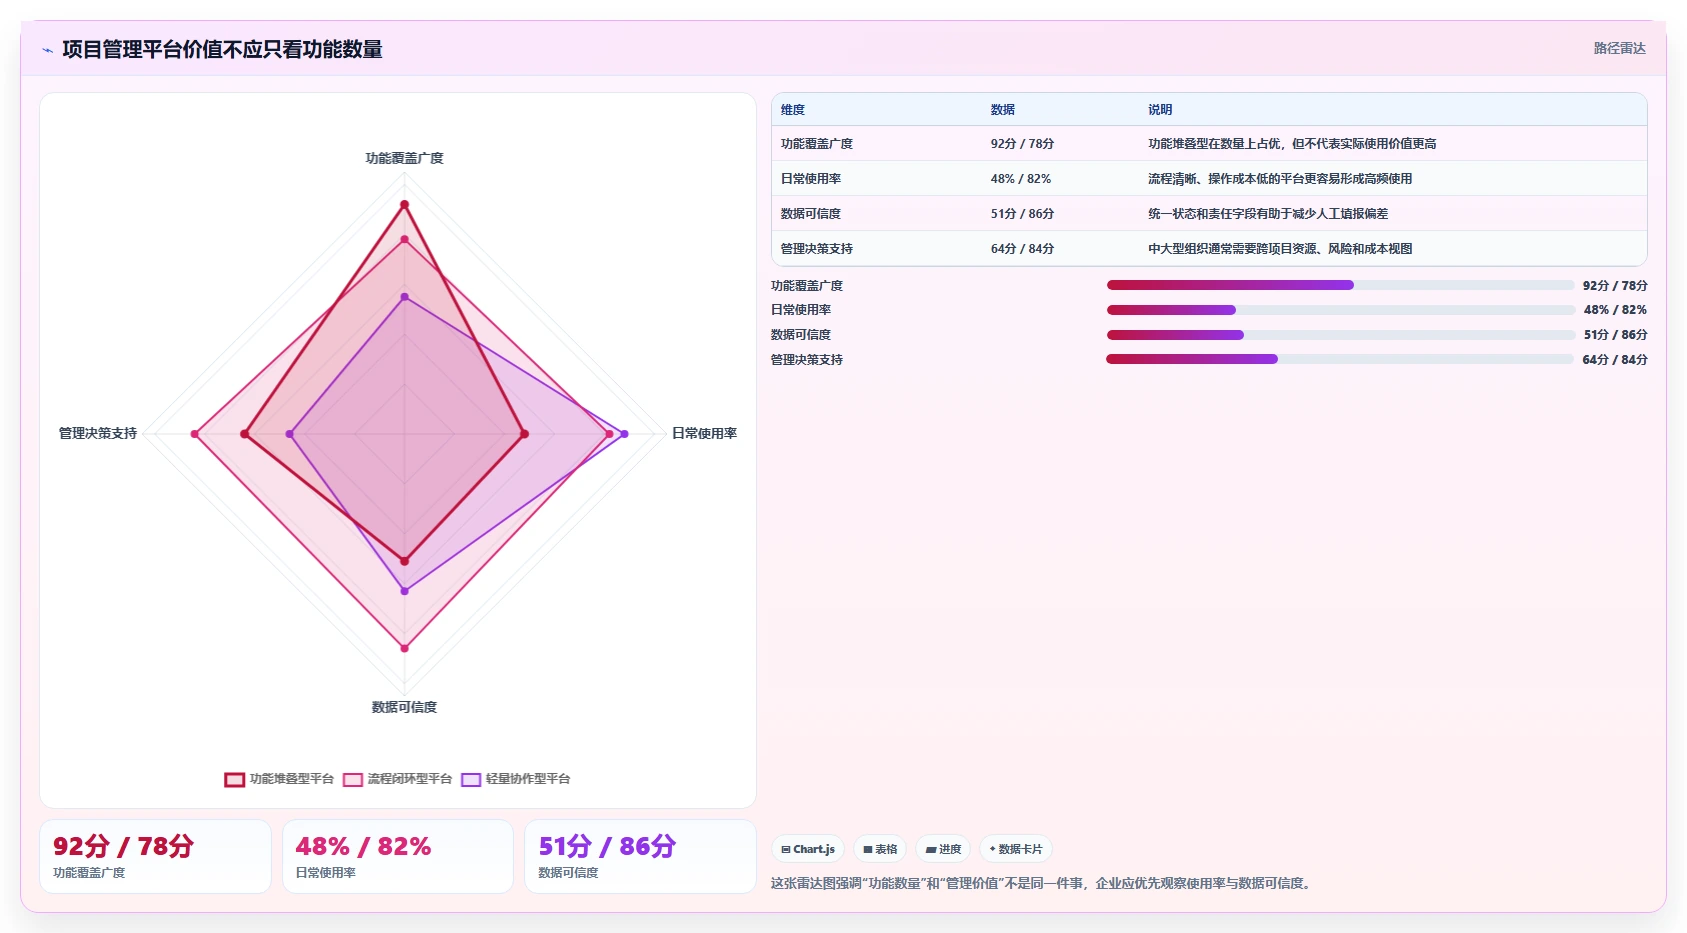Click progress value 64分 / 84分 beside bar
This screenshot has width=1687, height=933.
coord(1615,360)
